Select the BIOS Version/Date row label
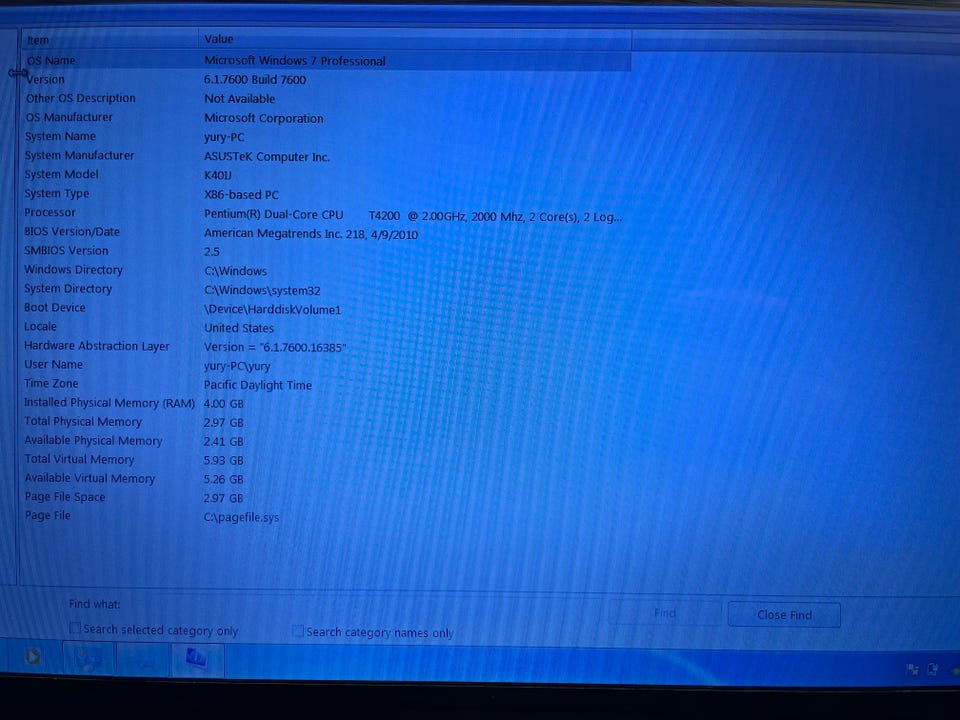960x720 pixels. pyautogui.click(x=72, y=231)
